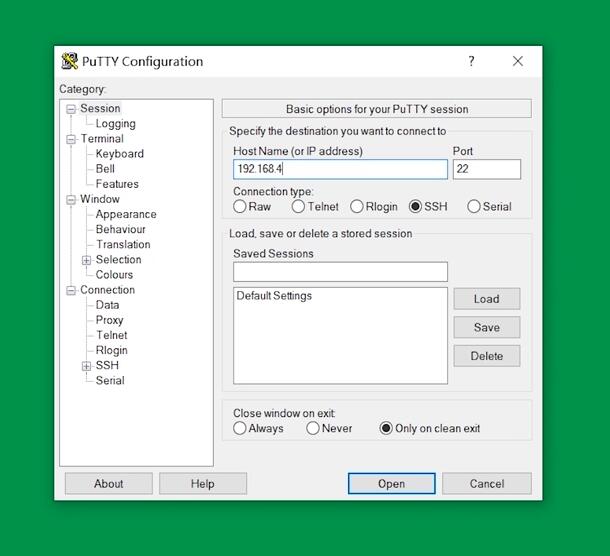The height and width of the screenshot is (556, 610).
Task: Open the Session category
Action: tap(100, 108)
